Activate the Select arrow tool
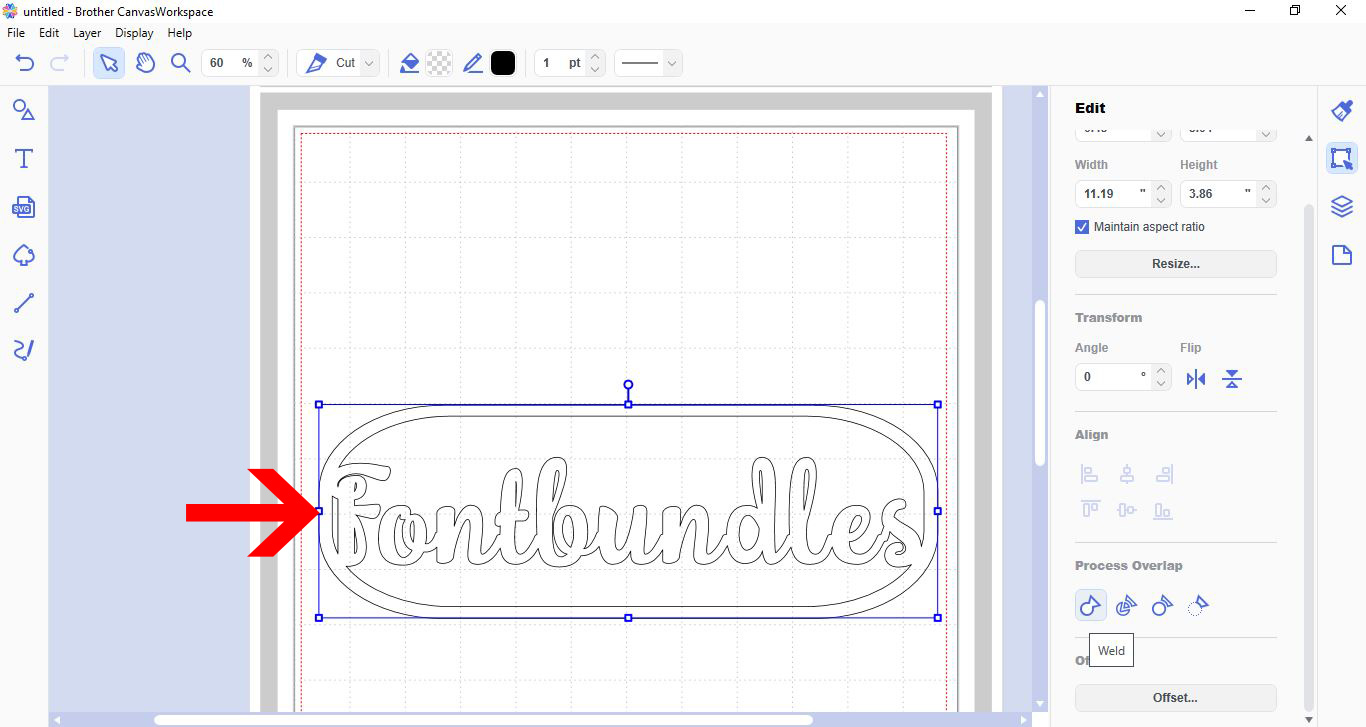Screen dimensions: 1366x727 (109, 63)
